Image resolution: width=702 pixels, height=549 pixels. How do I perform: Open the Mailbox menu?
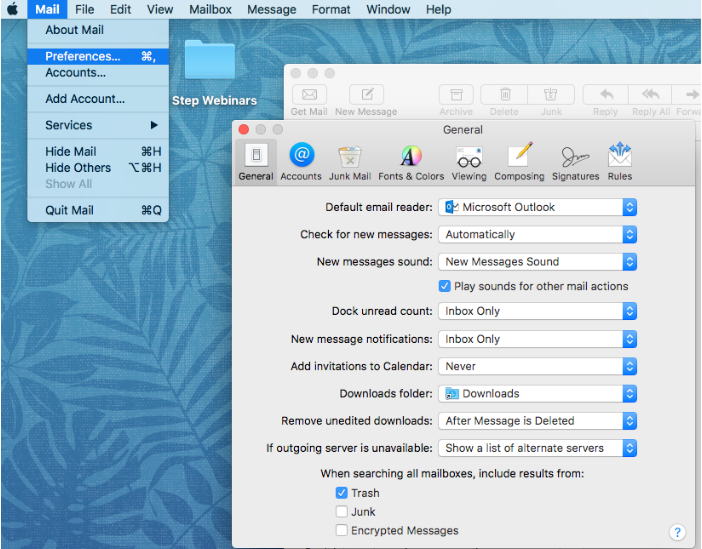pos(210,9)
